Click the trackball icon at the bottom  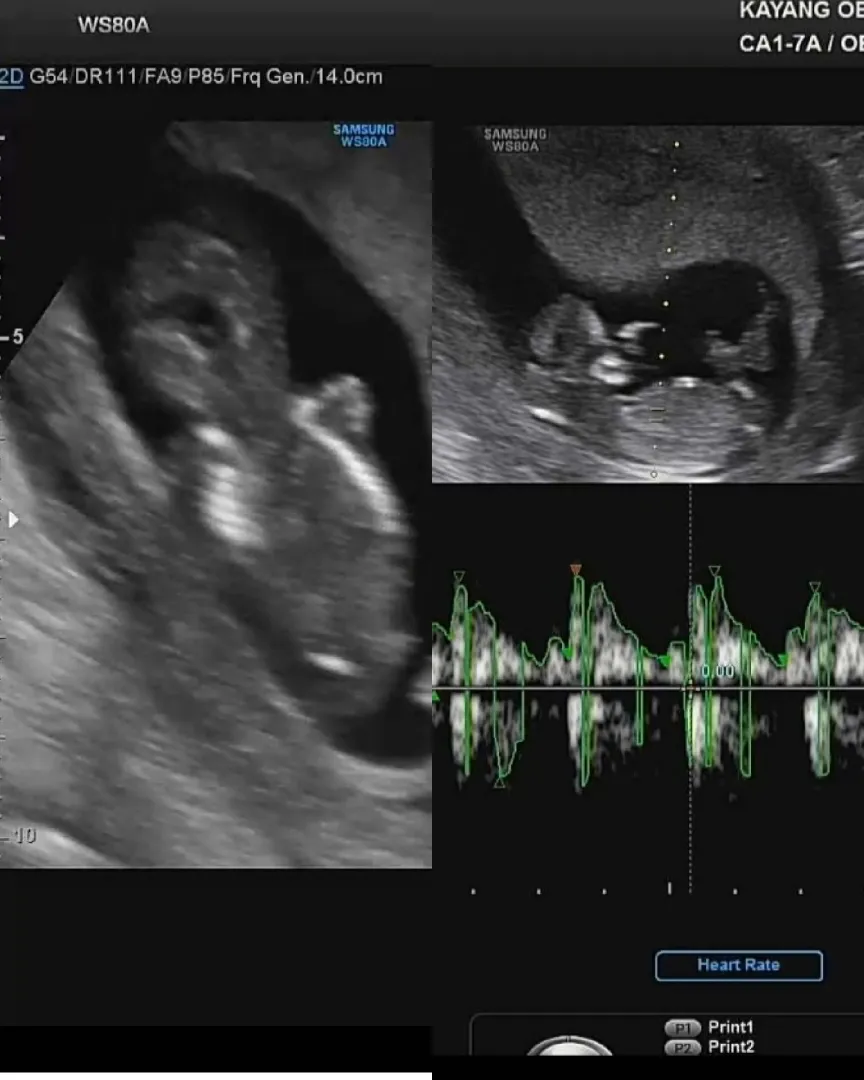coord(568,1046)
